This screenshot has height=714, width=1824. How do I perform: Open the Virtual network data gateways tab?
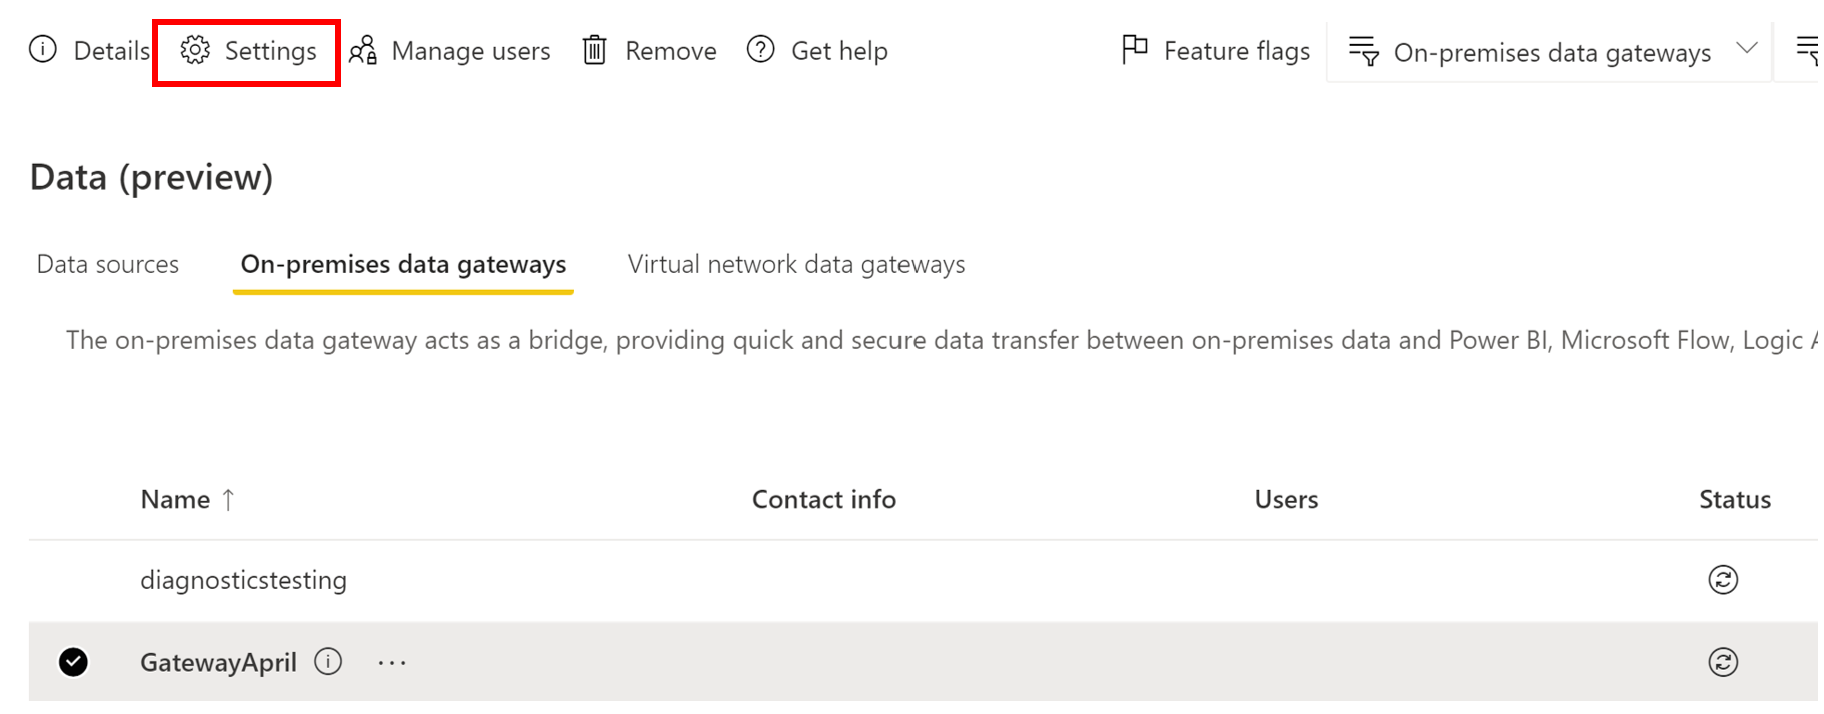(x=795, y=264)
